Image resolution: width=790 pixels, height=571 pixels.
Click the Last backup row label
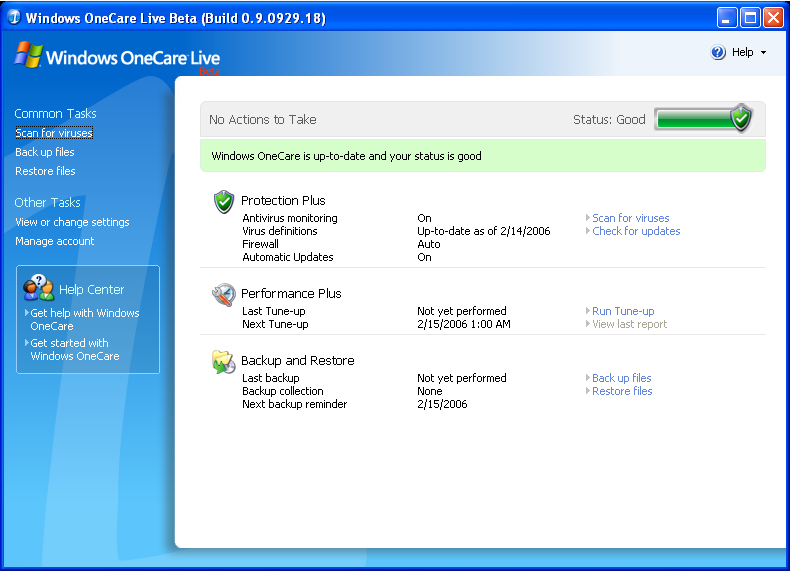[x=271, y=378]
